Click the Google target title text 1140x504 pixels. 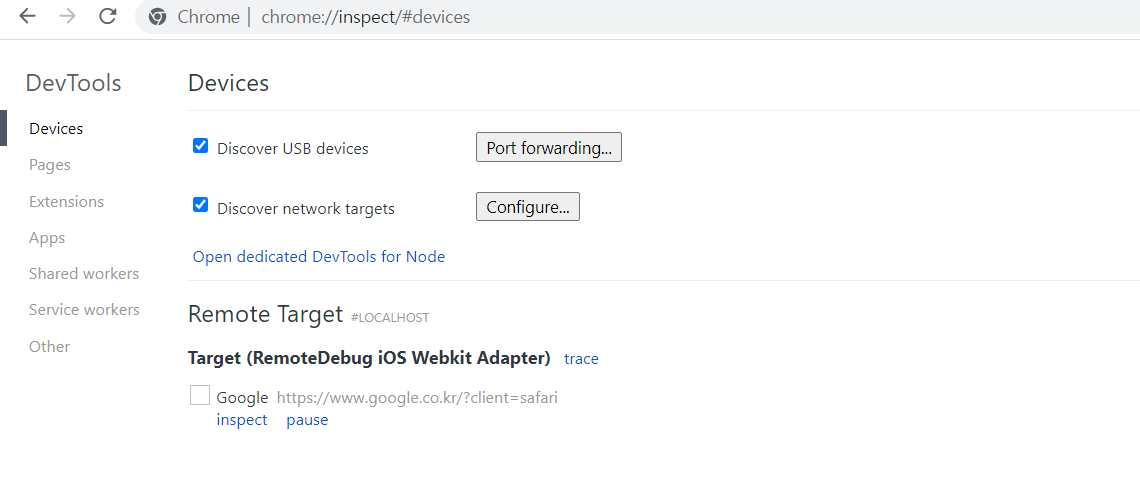[242, 398]
